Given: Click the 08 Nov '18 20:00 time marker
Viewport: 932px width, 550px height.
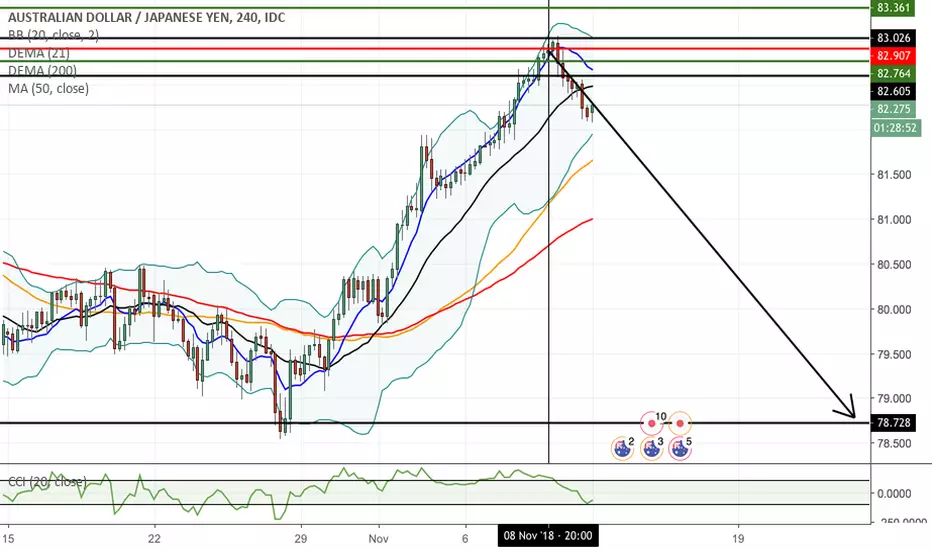Looking at the screenshot, I should coord(548,536).
